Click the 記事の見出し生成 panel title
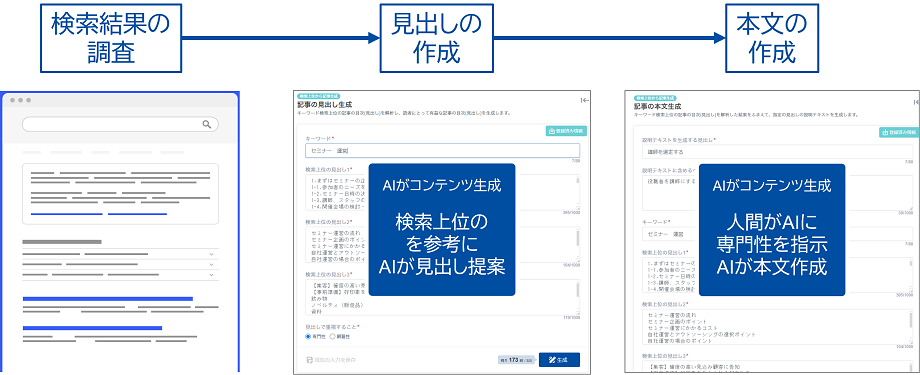The image size is (920, 375). tap(324, 104)
